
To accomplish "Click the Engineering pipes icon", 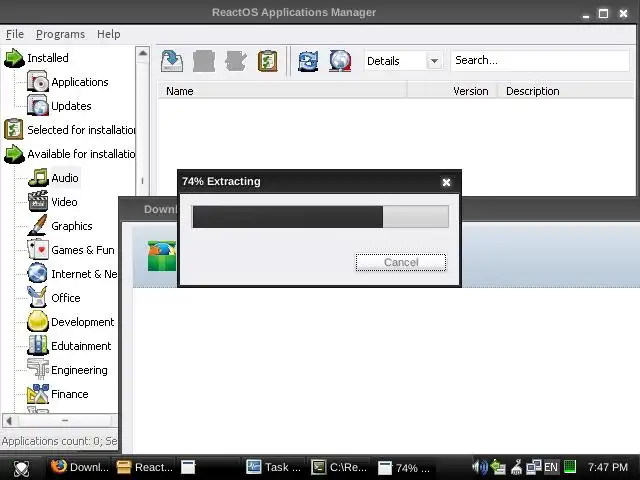I will [x=38, y=370].
